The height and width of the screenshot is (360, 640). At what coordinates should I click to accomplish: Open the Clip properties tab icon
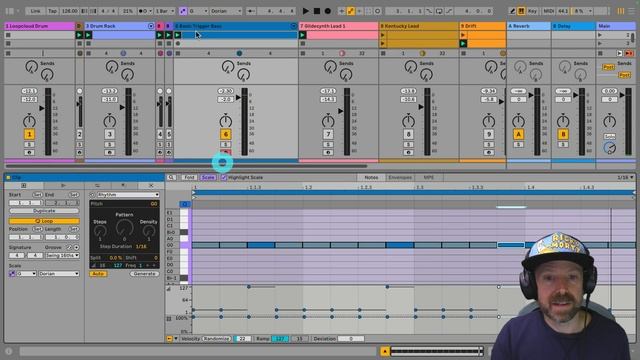24,186
